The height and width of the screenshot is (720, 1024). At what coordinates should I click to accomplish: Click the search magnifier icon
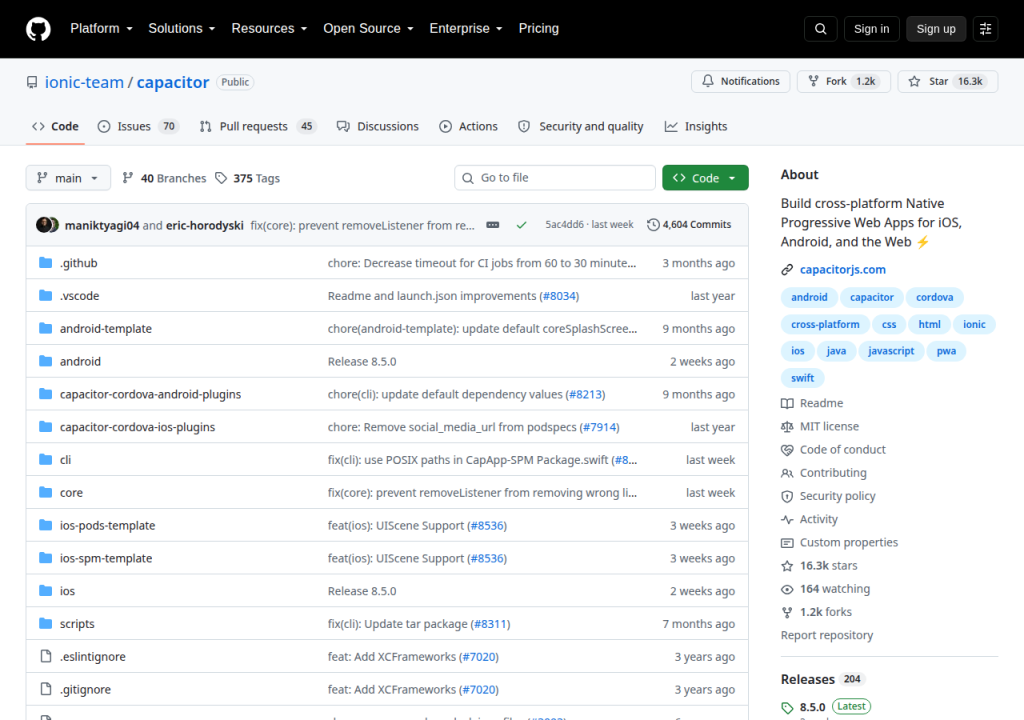click(x=820, y=29)
